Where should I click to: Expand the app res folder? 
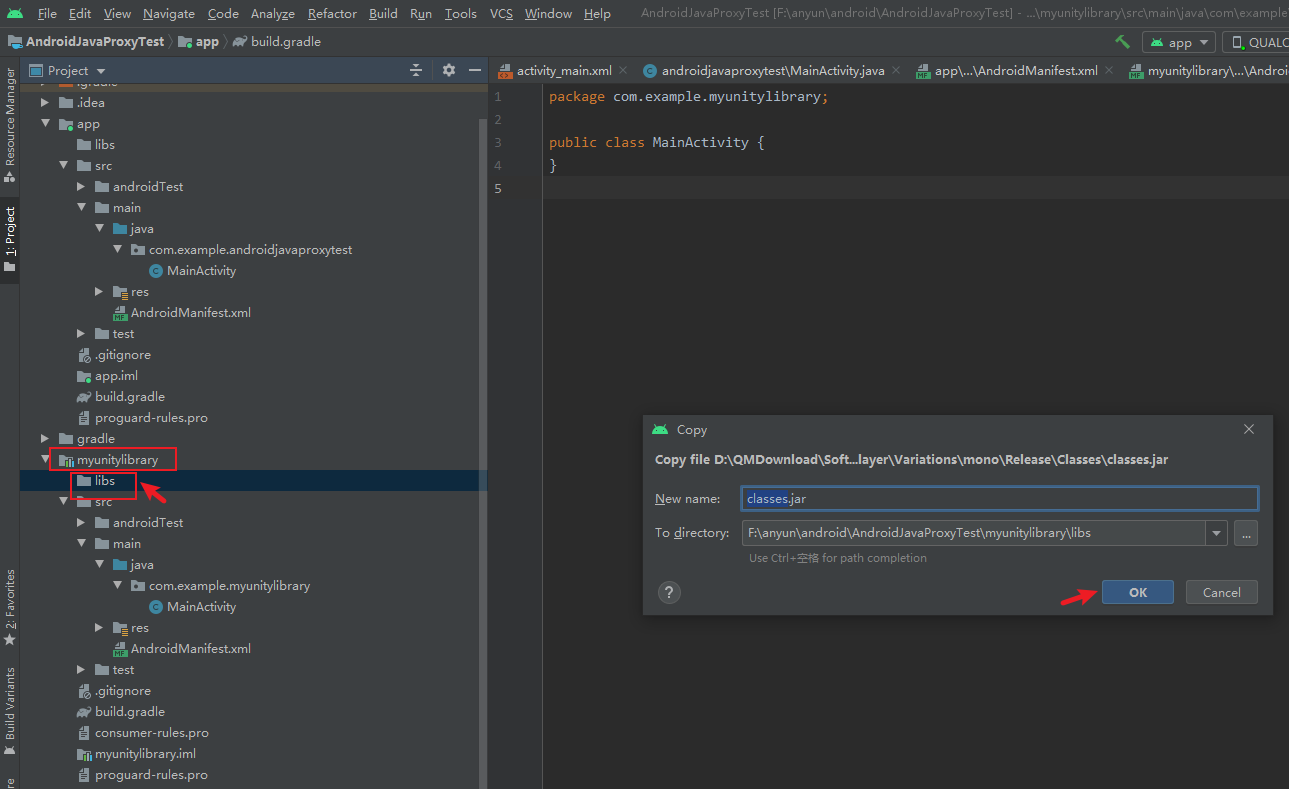(x=99, y=291)
